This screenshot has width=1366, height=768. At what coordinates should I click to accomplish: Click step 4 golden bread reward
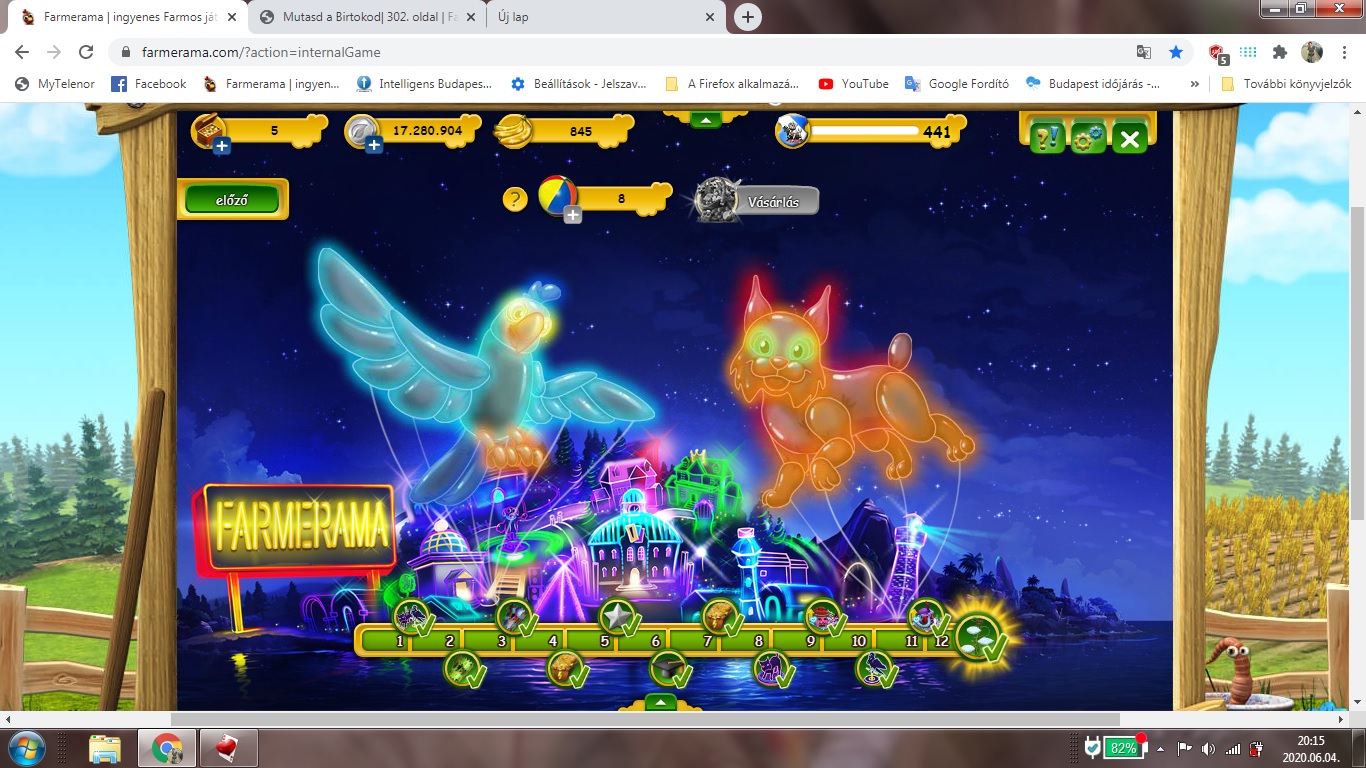pyautogui.click(x=565, y=667)
